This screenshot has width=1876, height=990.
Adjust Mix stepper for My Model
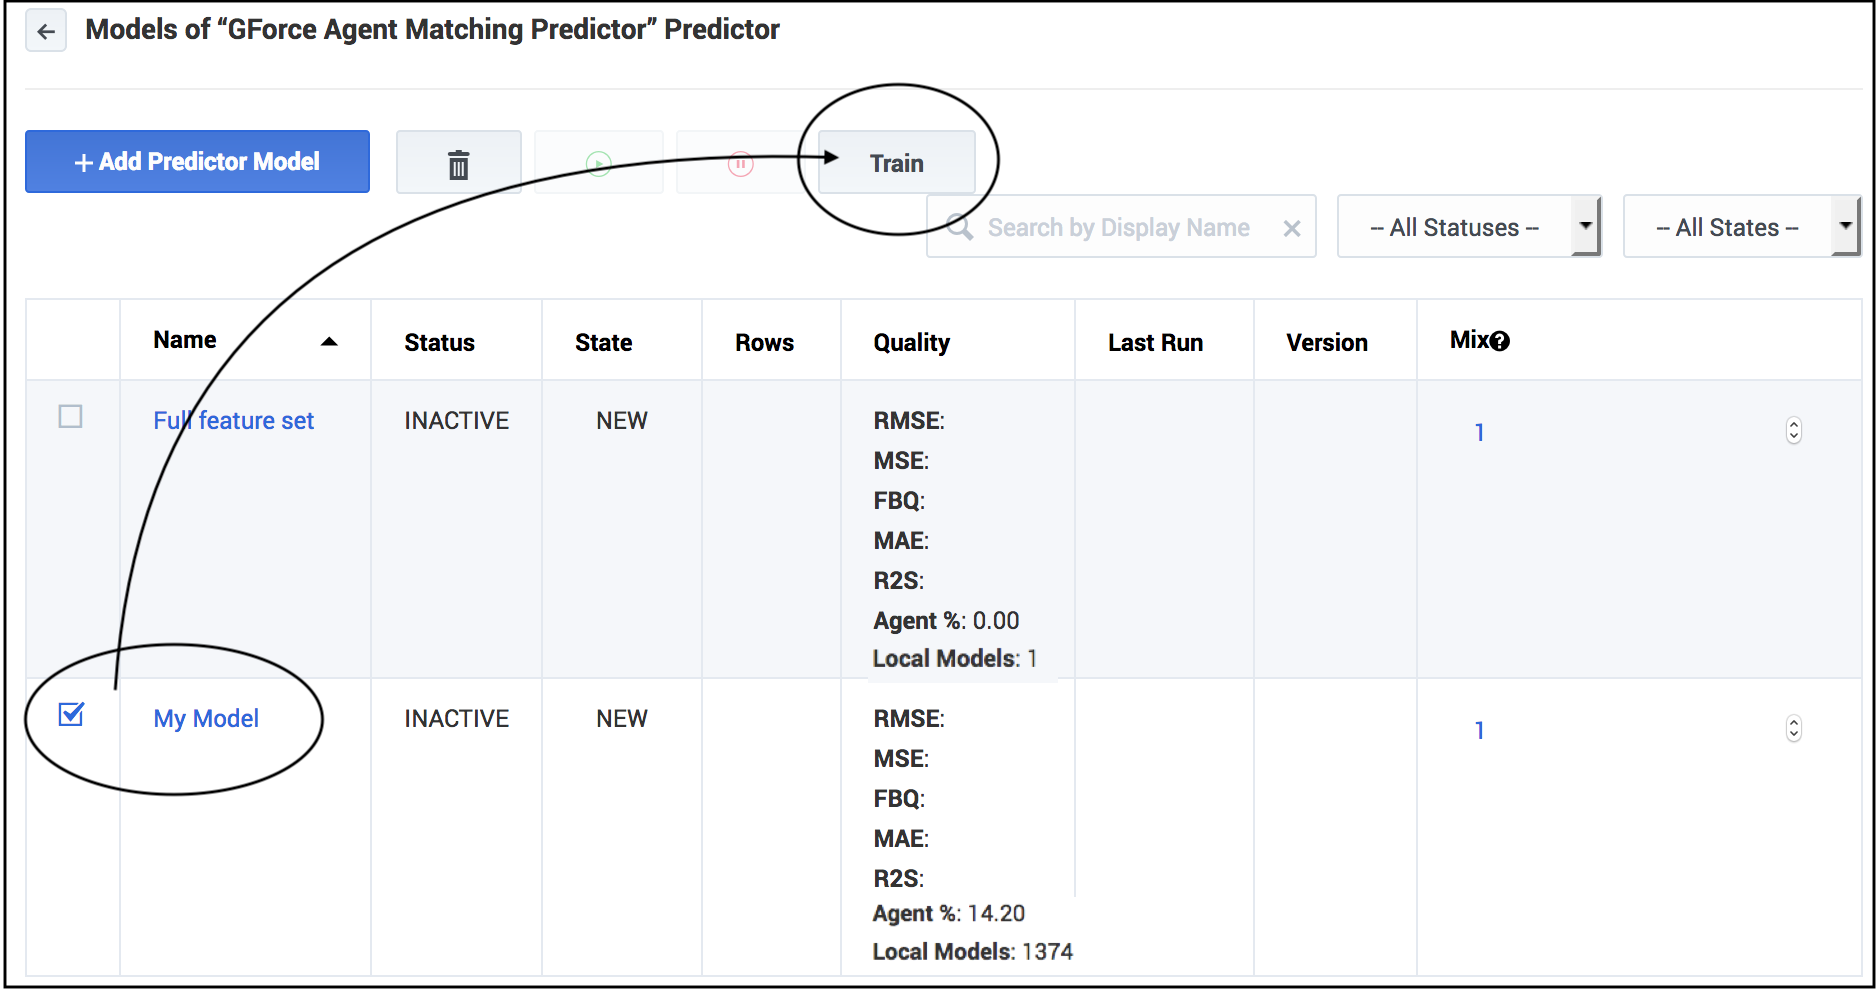click(1793, 729)
